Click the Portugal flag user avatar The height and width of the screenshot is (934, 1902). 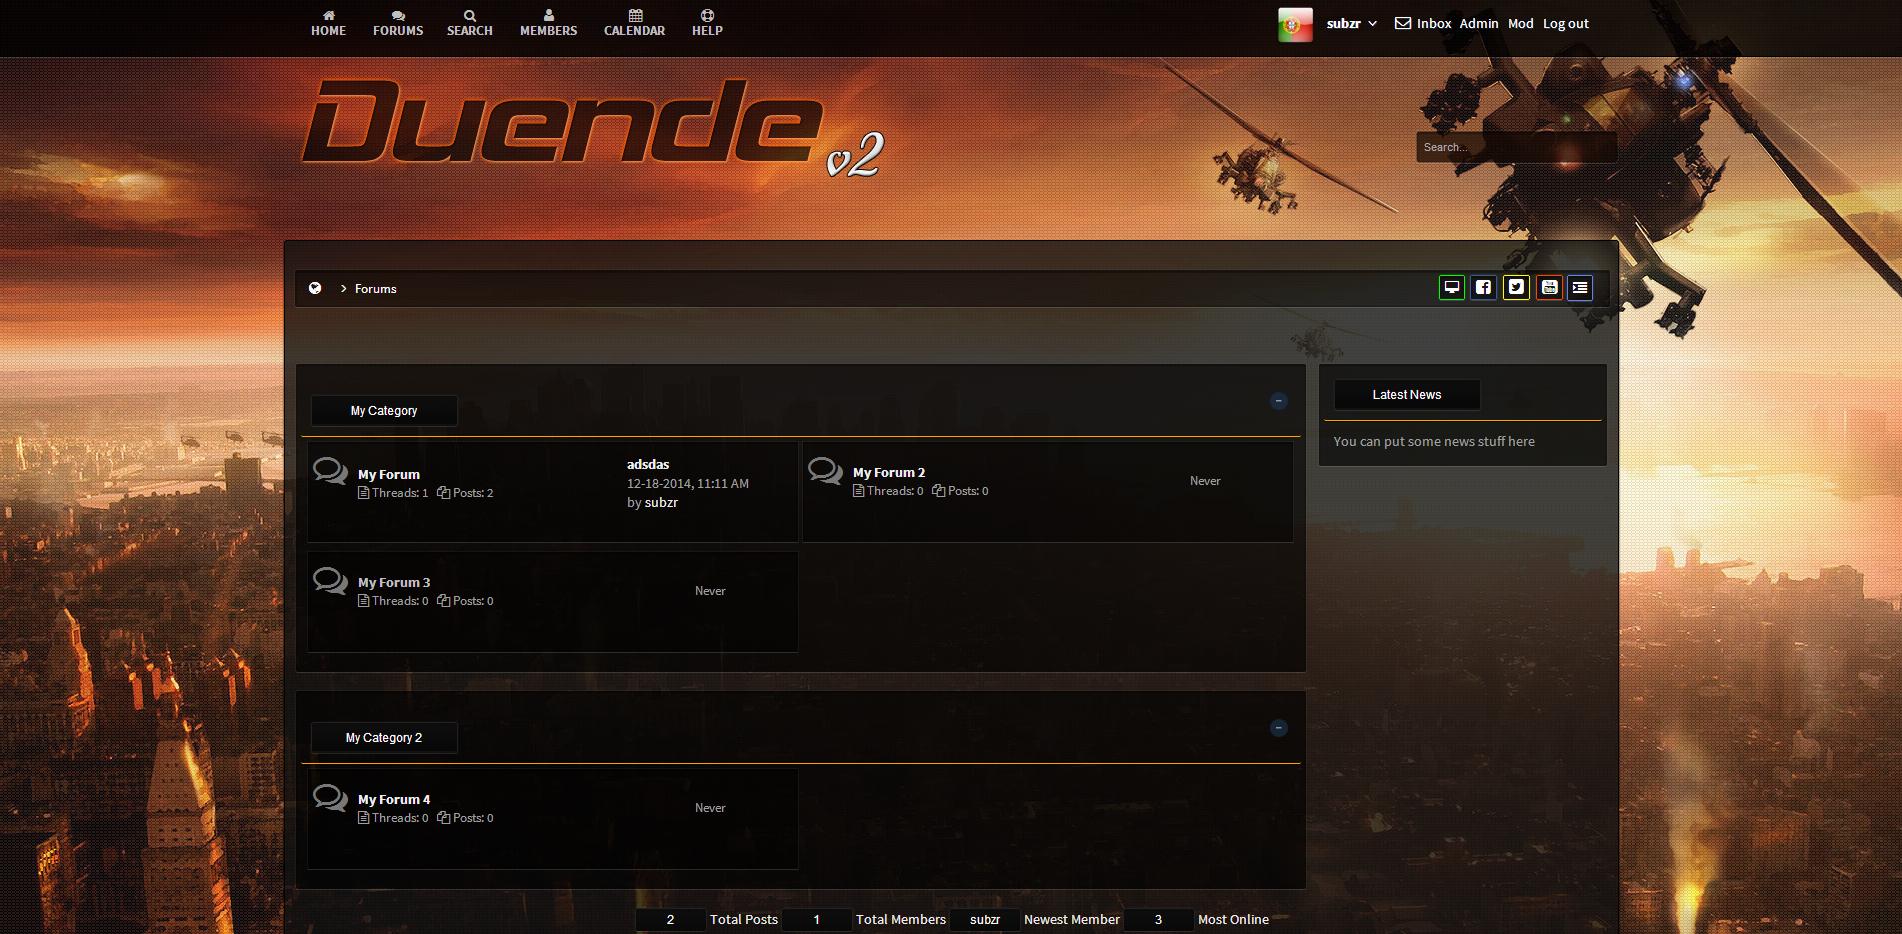pyautogui.click(x=1295, y=24)
